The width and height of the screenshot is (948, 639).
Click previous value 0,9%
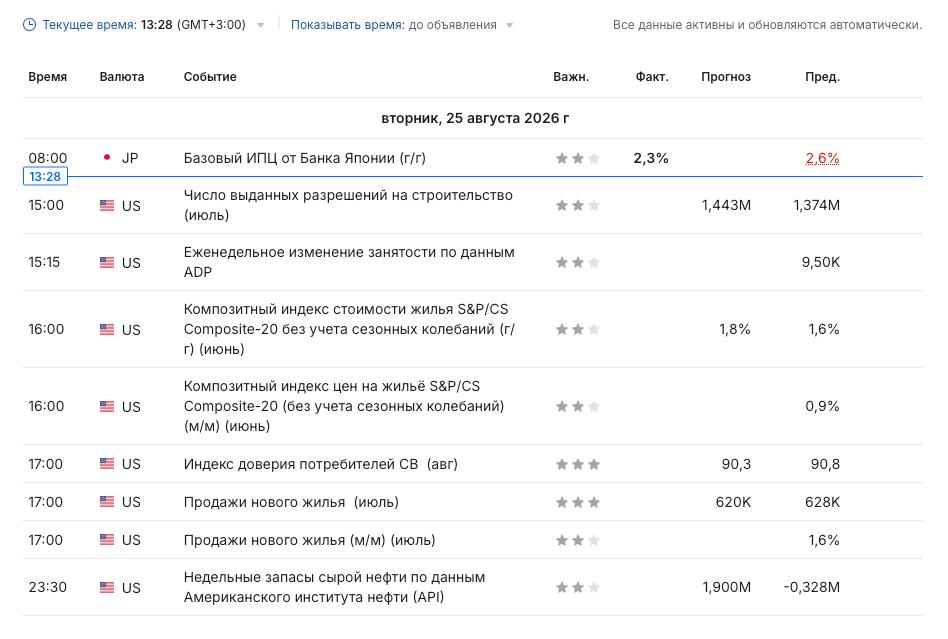822,406
